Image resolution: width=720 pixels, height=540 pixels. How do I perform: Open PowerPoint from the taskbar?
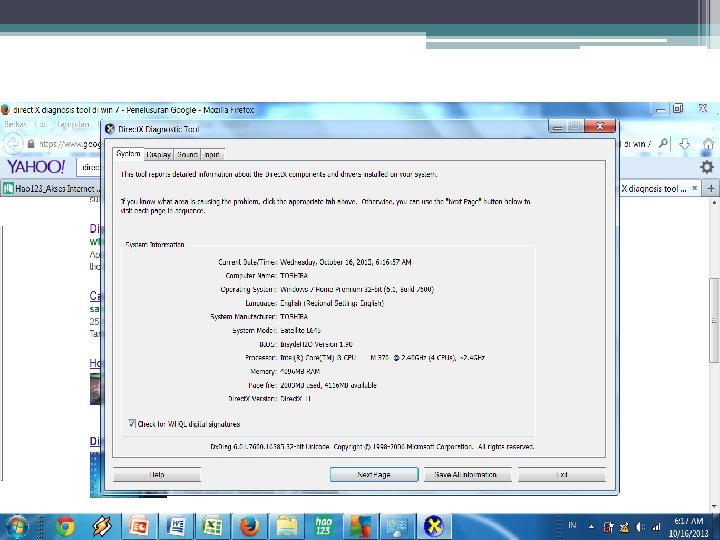tap(139, 526)
